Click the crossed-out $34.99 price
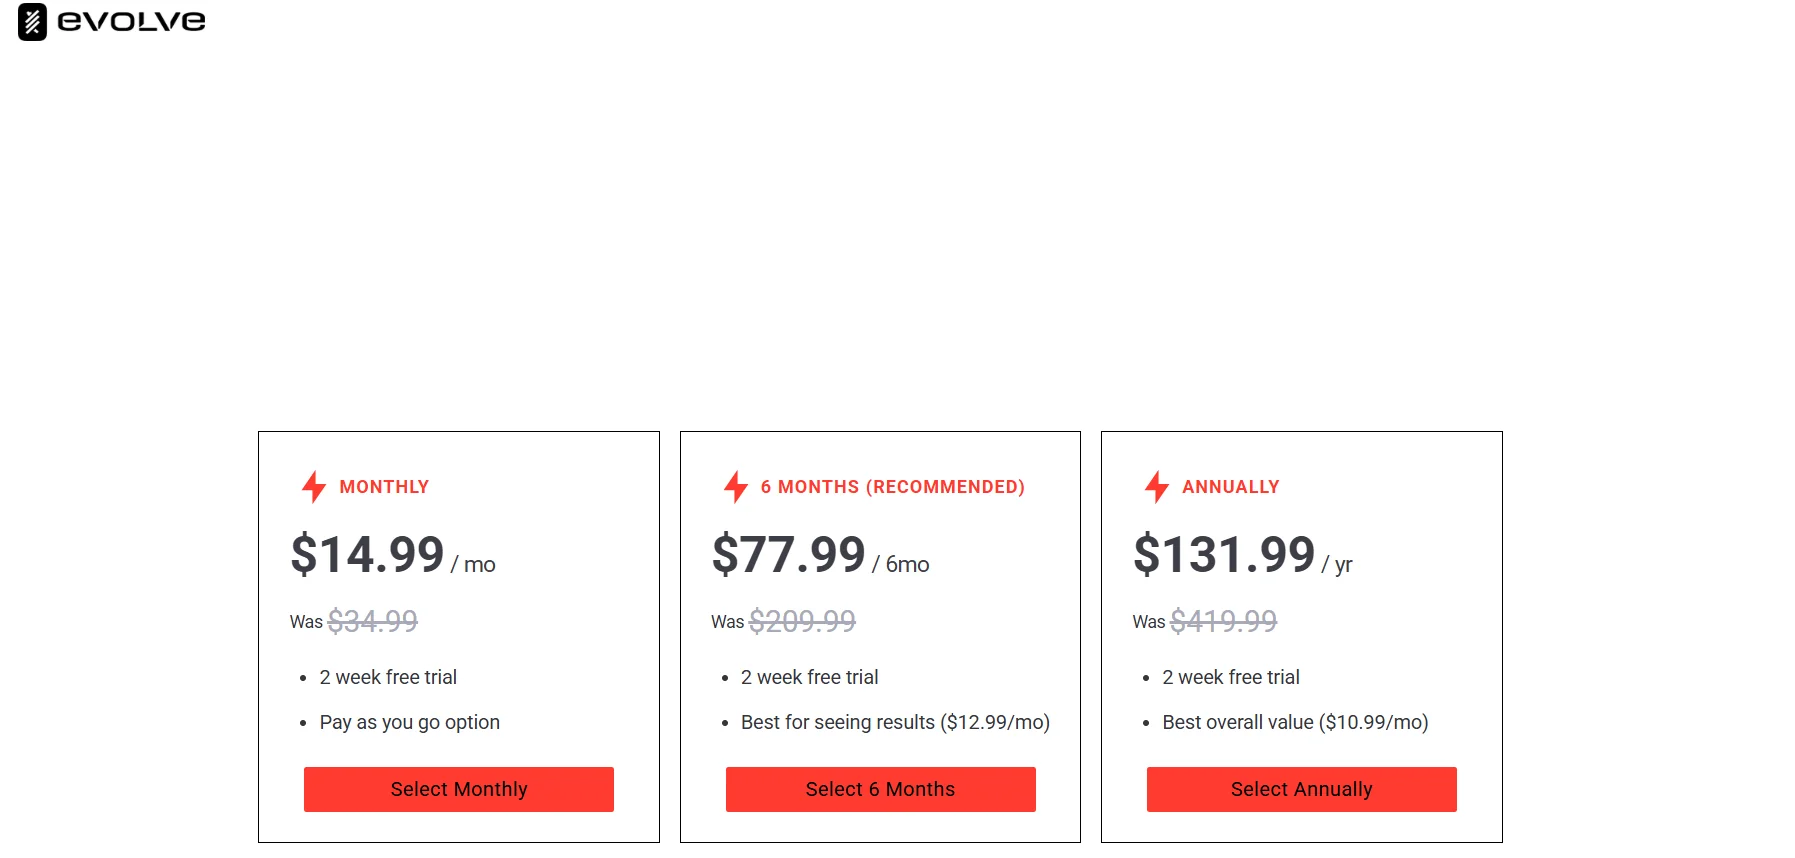The width and height of the screenshot is (1795, 858). click(373, 621)
